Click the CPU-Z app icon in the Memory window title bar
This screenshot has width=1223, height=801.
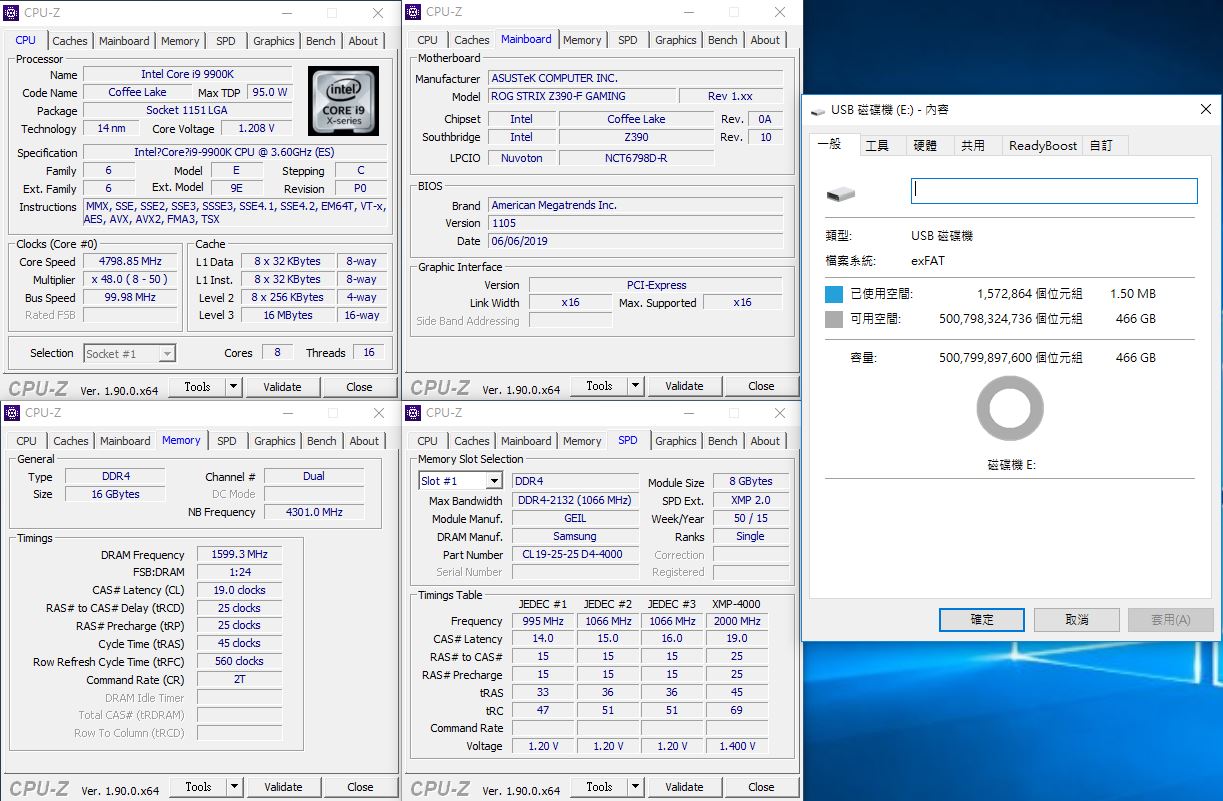click(x=12, y=412)
